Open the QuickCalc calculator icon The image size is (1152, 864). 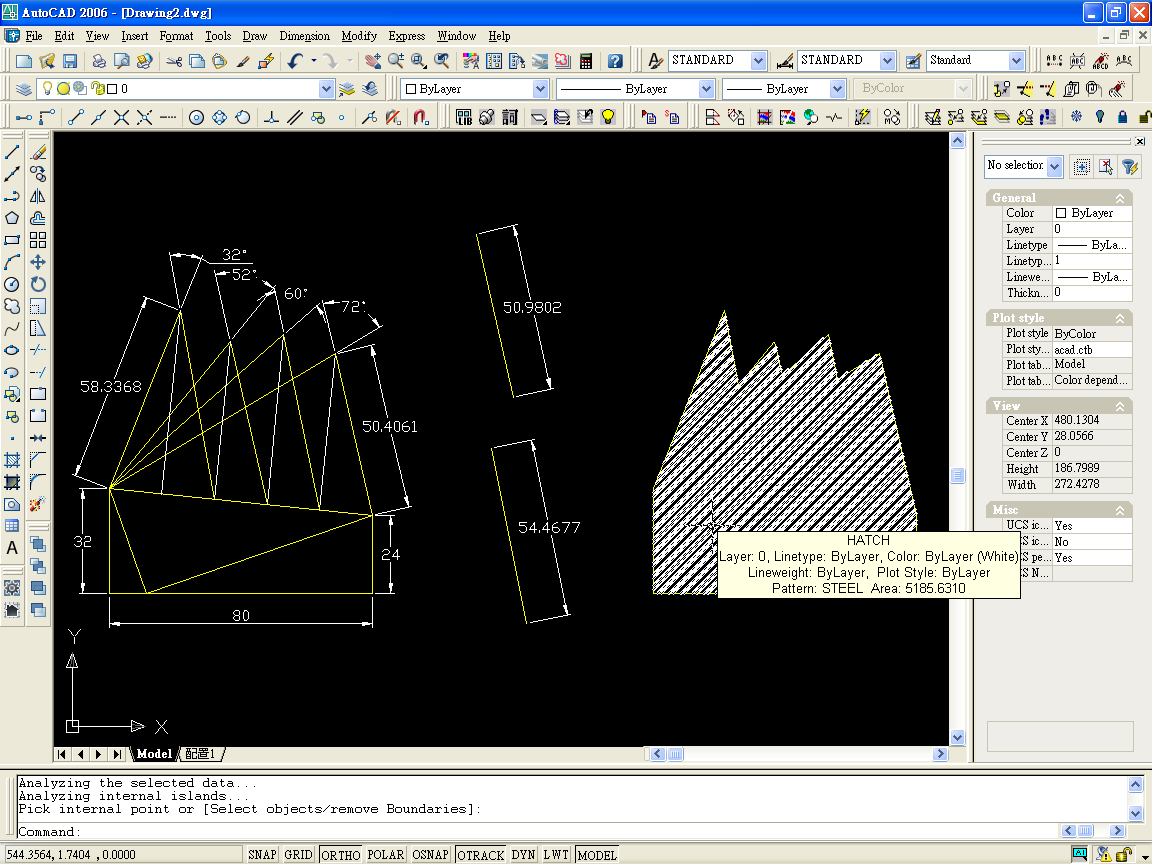coord(586,61)
